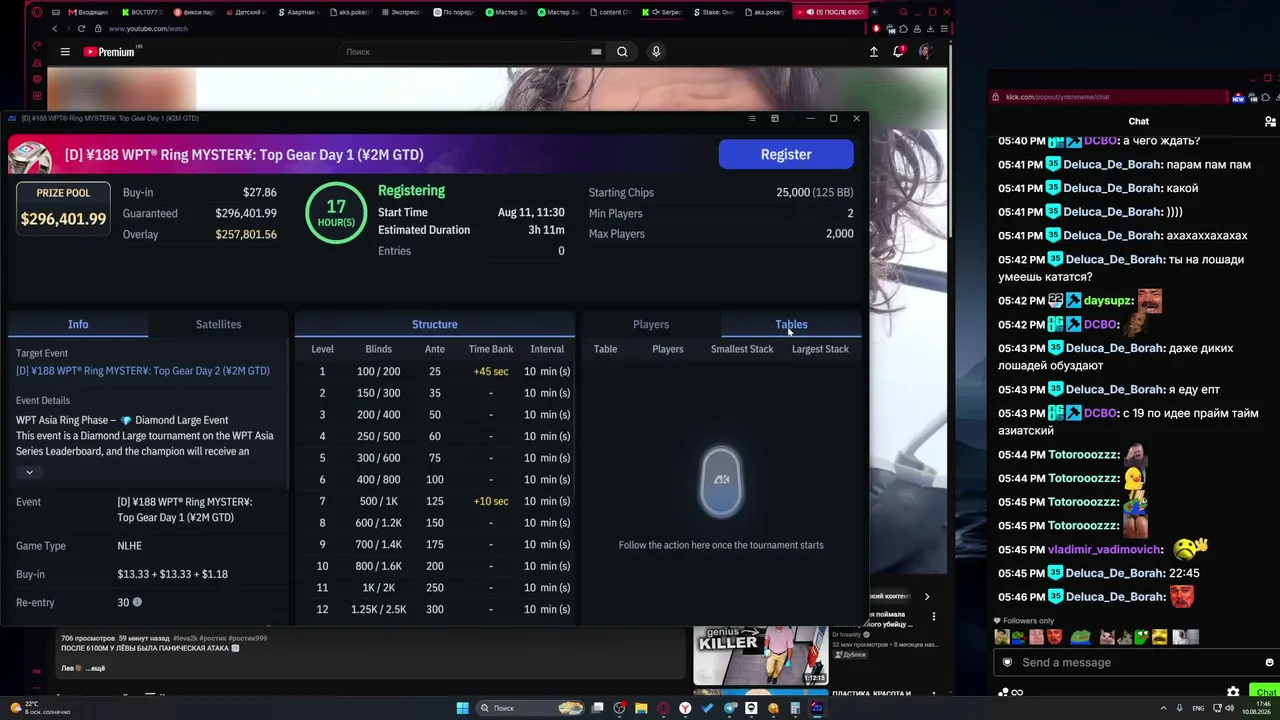1280x720 pixels.
Task: Open File Explorer from the taskbar
Action: pos(641,708)
